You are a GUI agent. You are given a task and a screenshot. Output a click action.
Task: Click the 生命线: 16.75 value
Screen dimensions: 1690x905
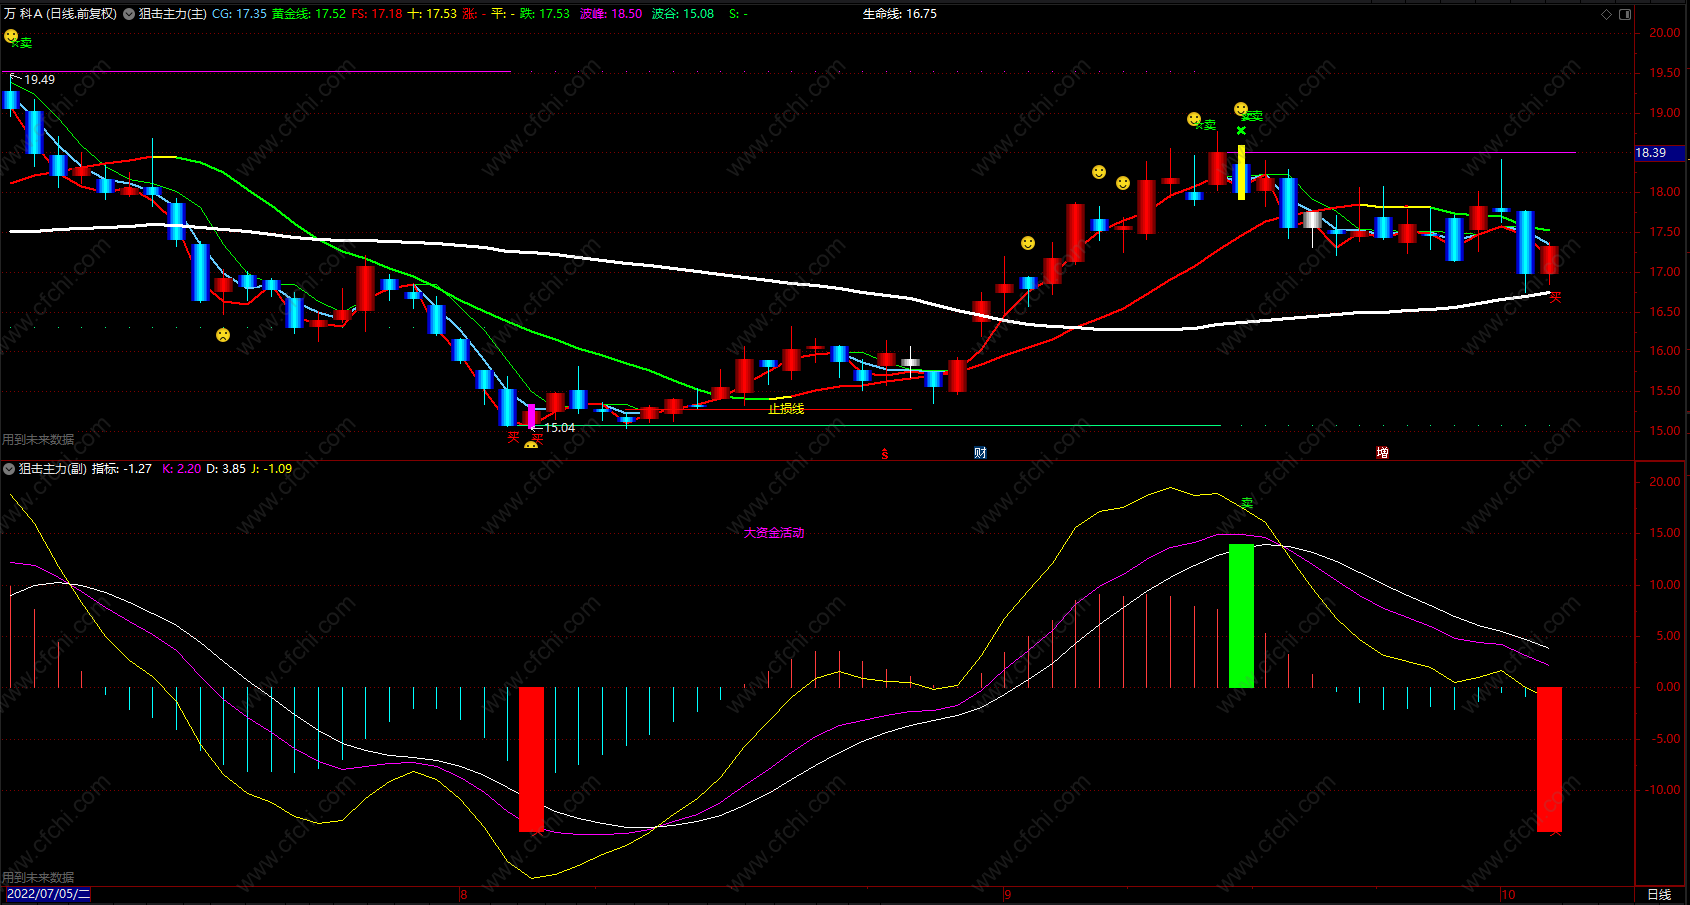900,14
